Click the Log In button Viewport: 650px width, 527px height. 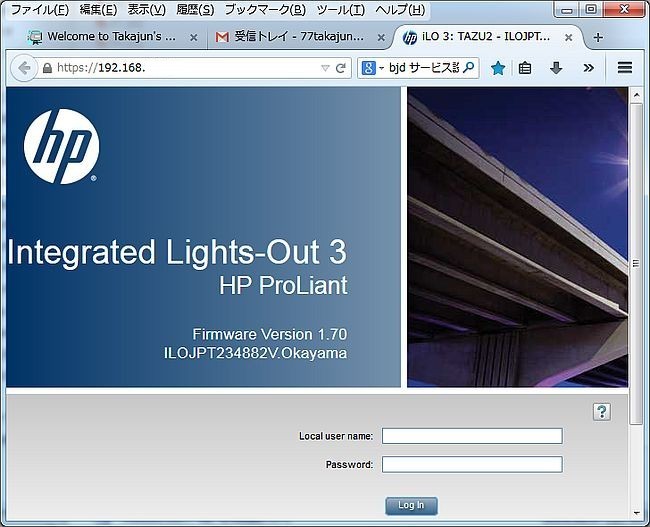(411, 505)
